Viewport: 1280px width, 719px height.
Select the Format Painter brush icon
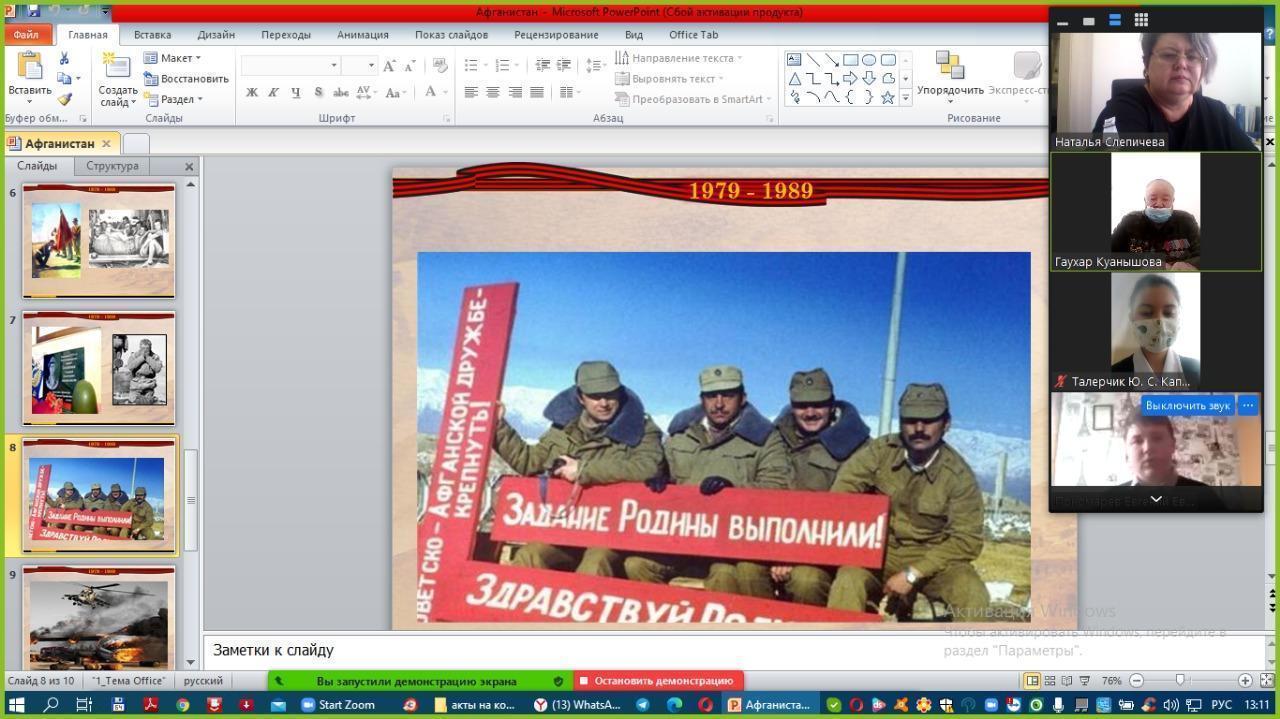click(65, 99)
